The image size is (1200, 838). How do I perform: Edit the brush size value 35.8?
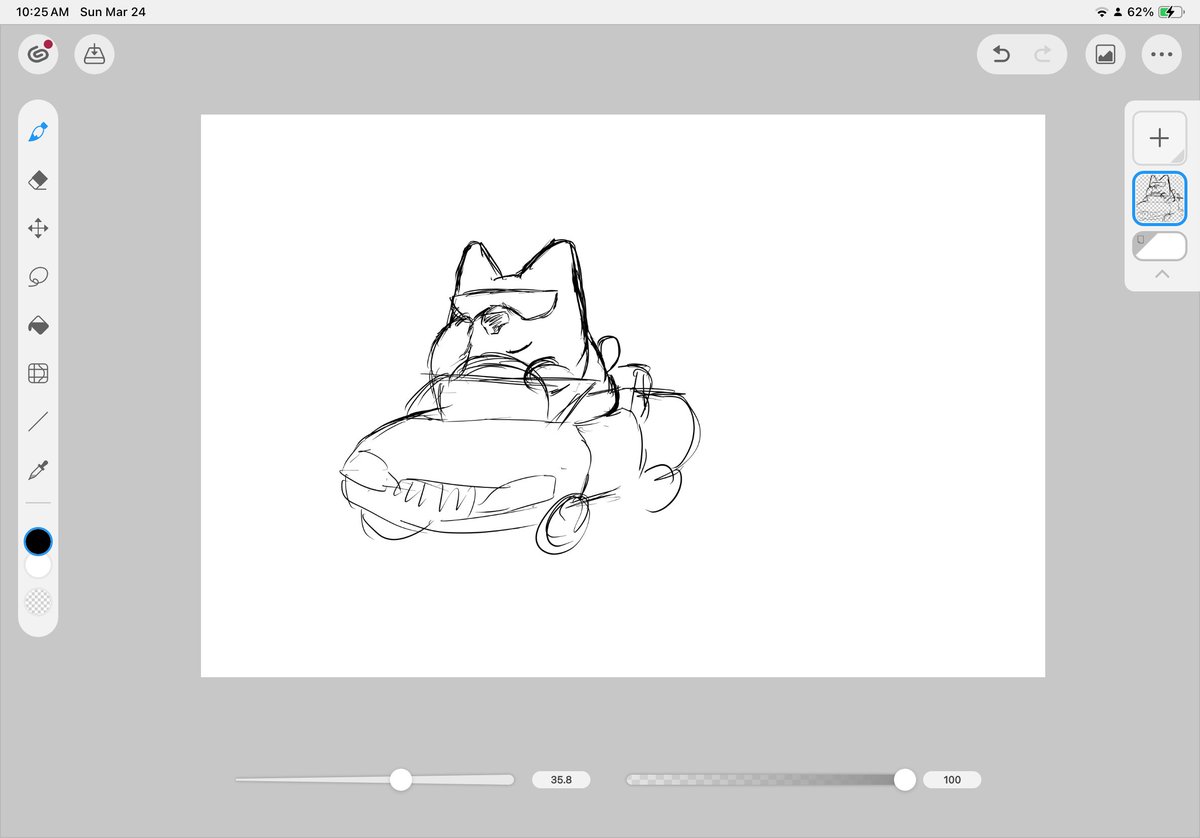pyautogui.click(x=561, y=780)
